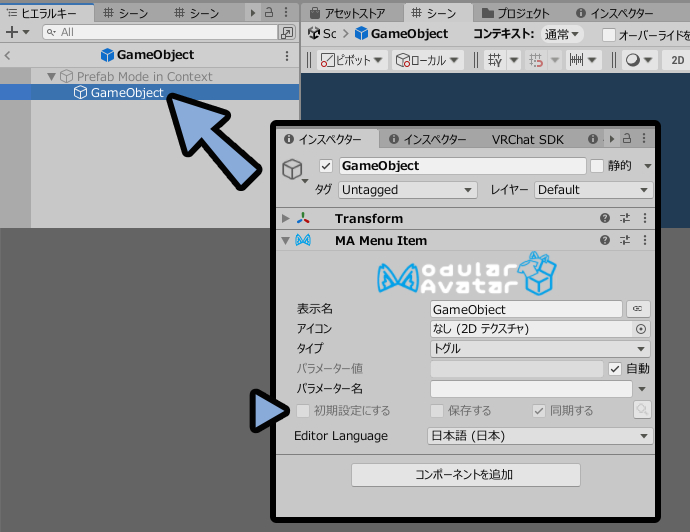690x532 pixels.
Task: Toggle the 同期する checkbox
Action: pos(539,411)
